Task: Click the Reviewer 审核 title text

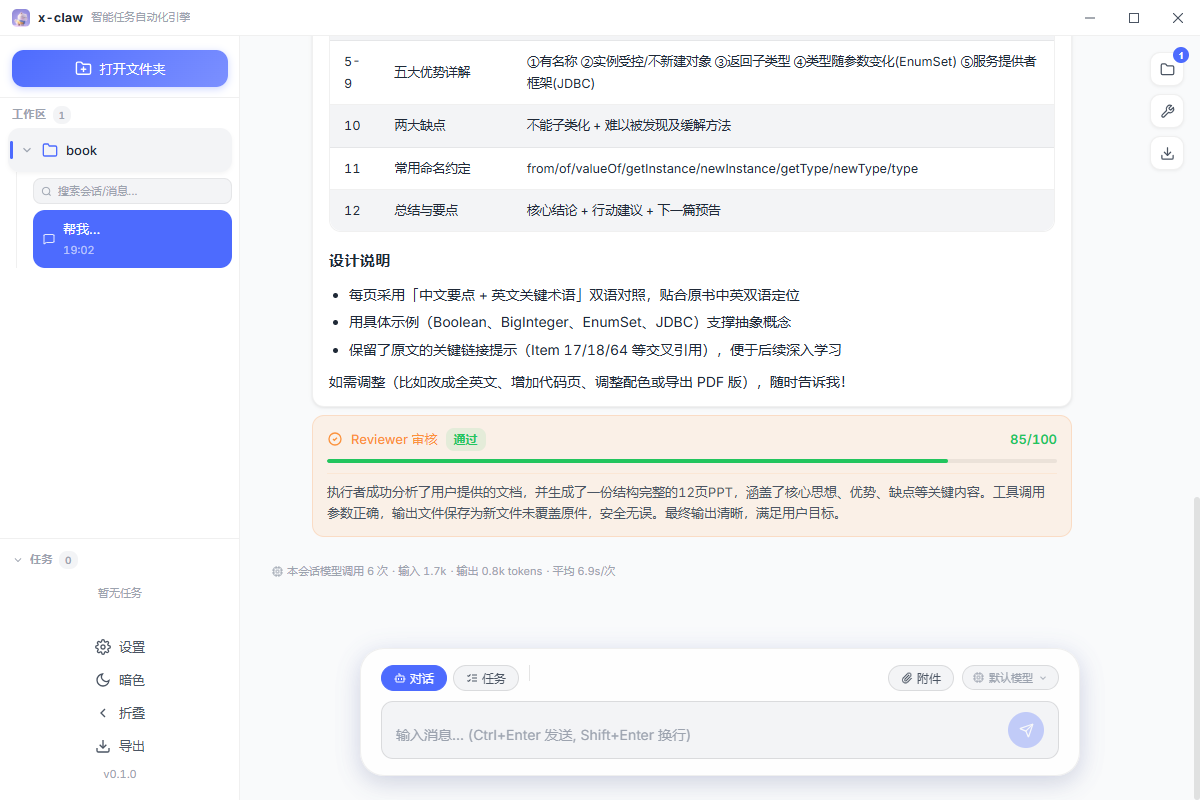Action: [x=394, y=439]
